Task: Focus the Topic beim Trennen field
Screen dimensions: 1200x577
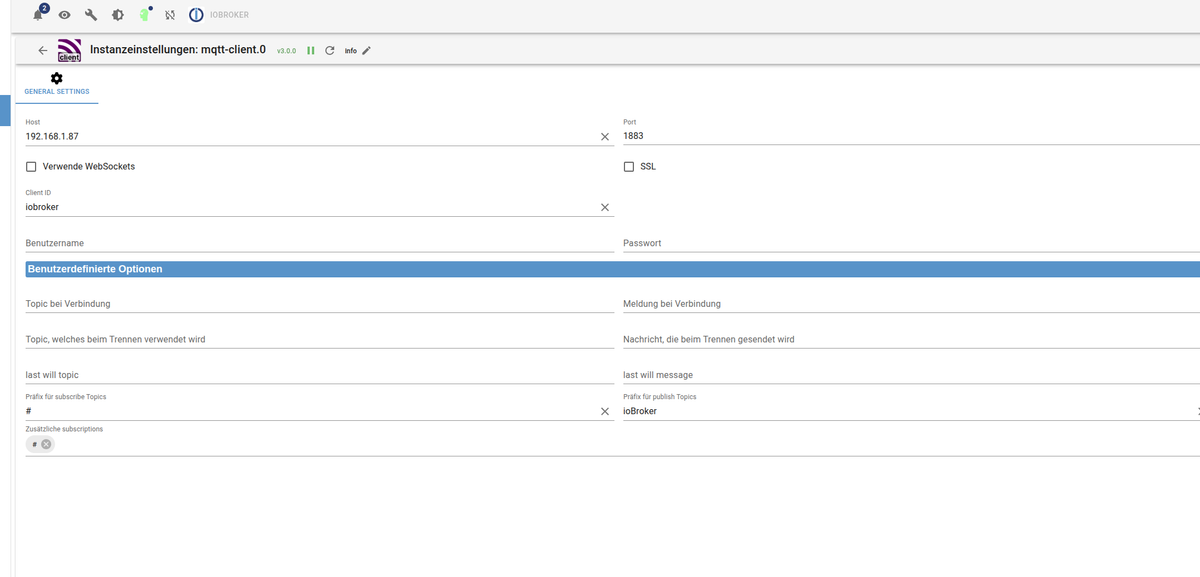Action: coord(319,339)
